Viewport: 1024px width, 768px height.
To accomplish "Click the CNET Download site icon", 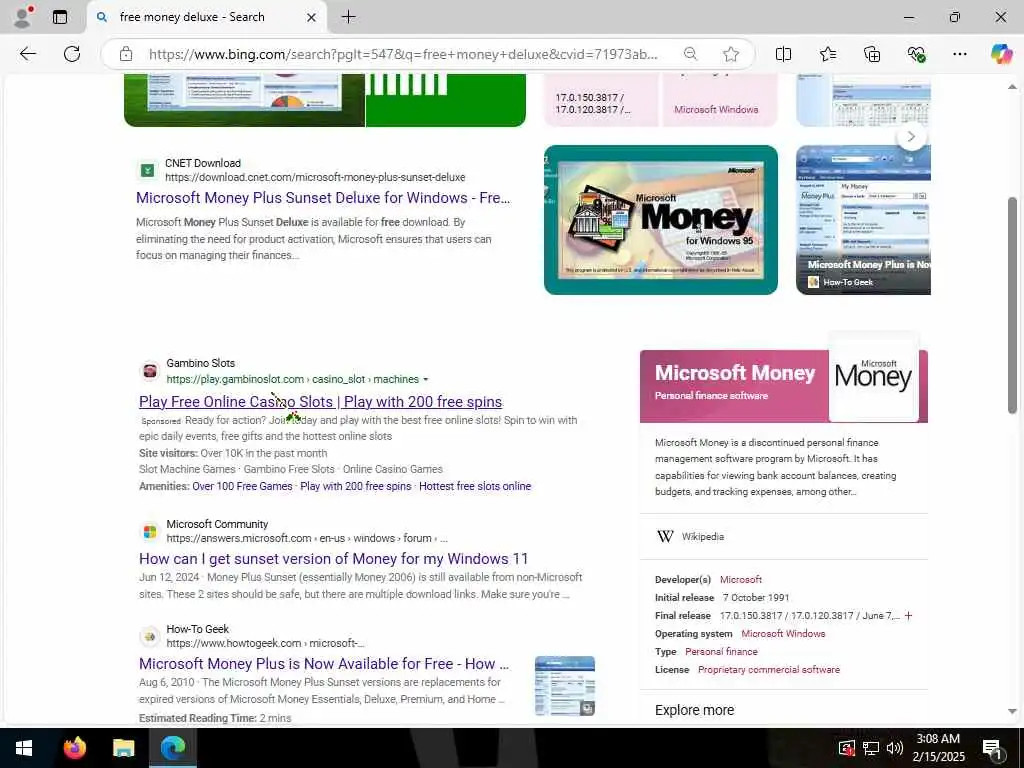I will [x=148, y=170].
